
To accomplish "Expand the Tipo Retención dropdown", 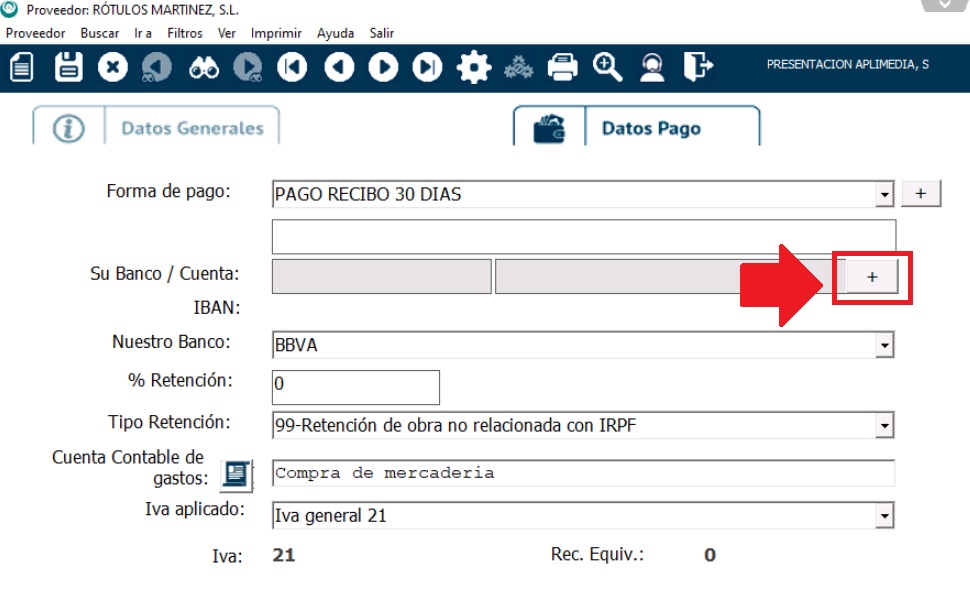I will pos(884,426).
